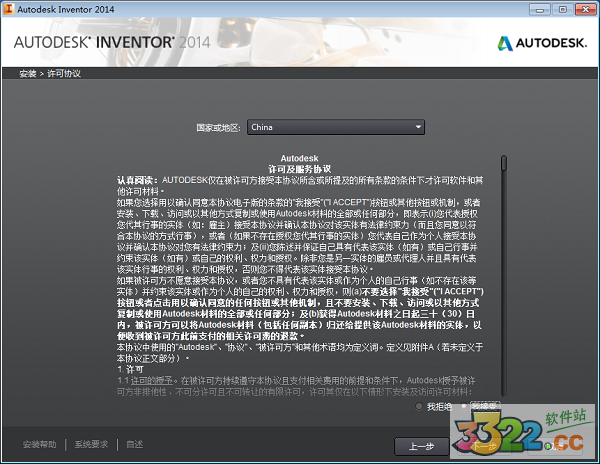600x464 pixels.
Task: Click 许可协议 in the breadcrumb path
Action: [64, 73]
